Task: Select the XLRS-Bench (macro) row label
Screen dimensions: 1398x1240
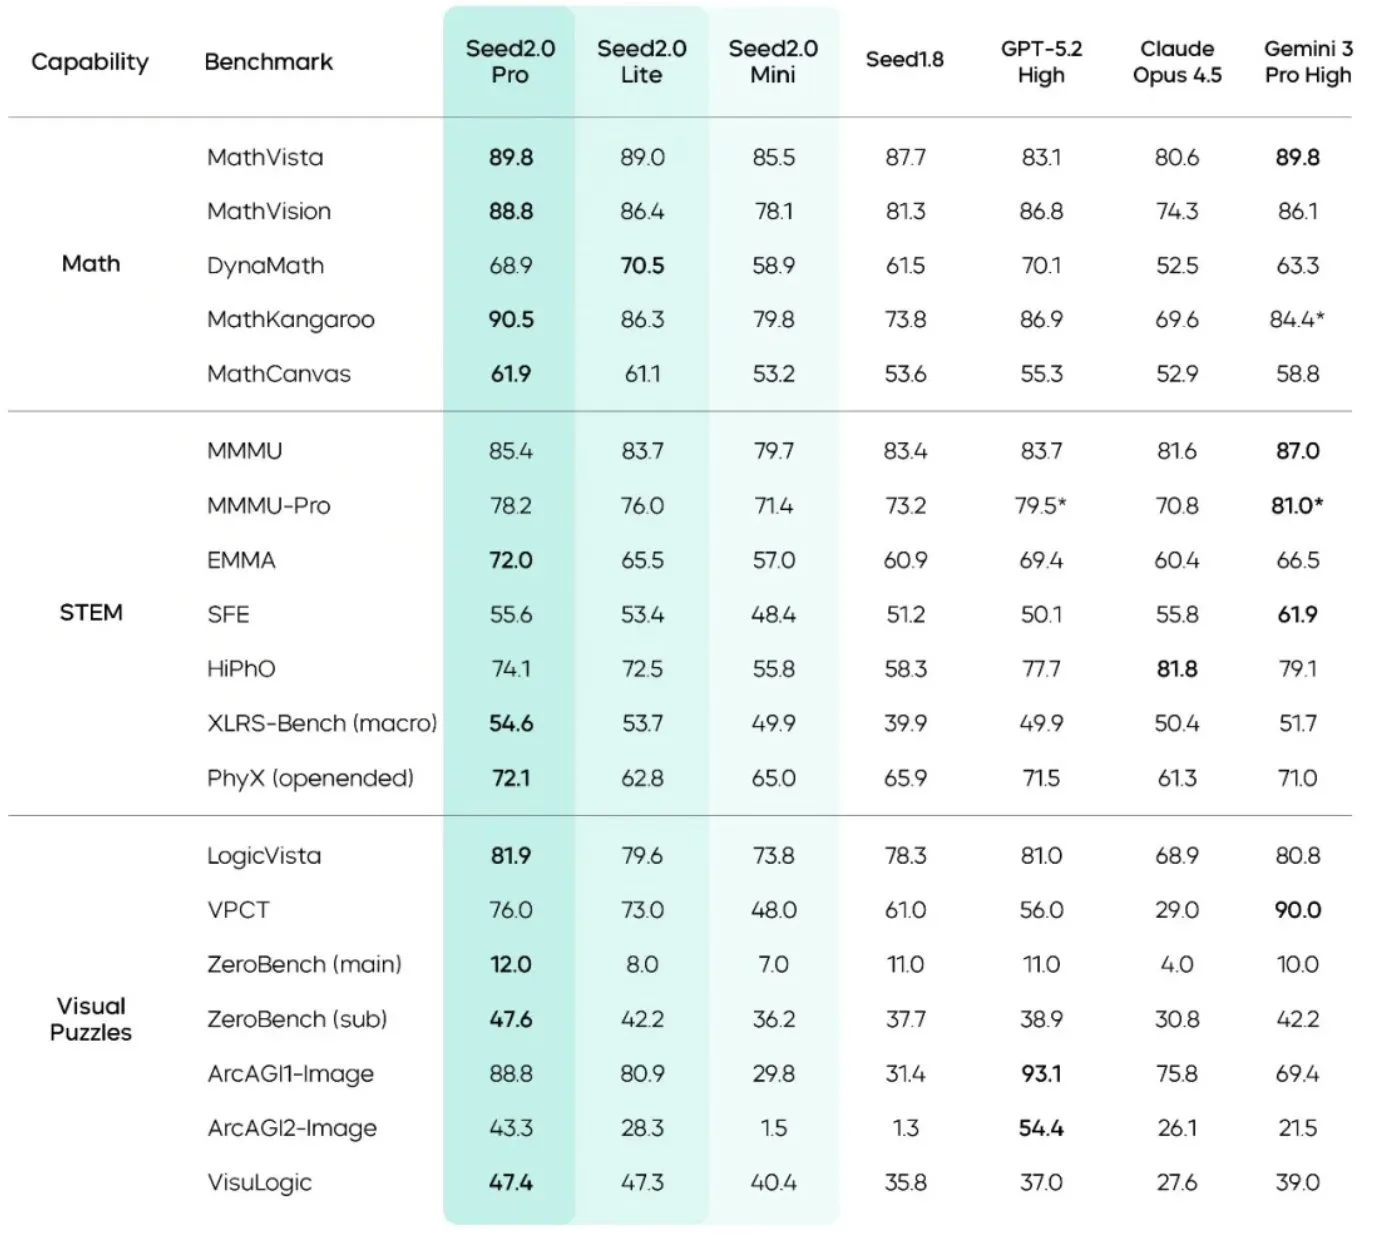Action: click(x=322, y=723)
